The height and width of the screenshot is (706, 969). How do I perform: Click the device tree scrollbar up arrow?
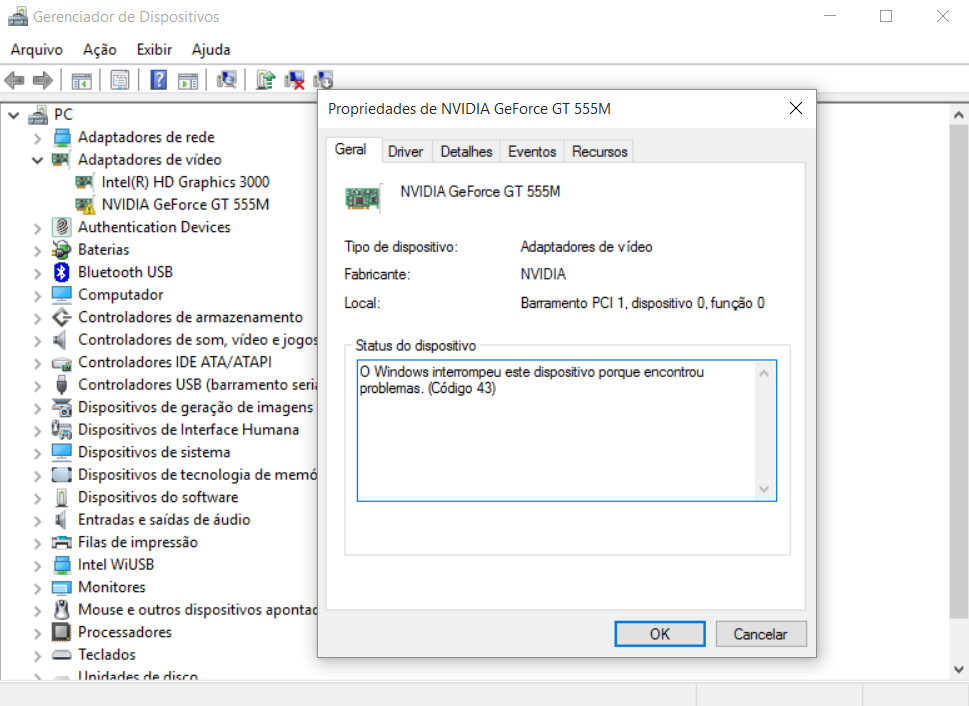click(x=958, y=115)
